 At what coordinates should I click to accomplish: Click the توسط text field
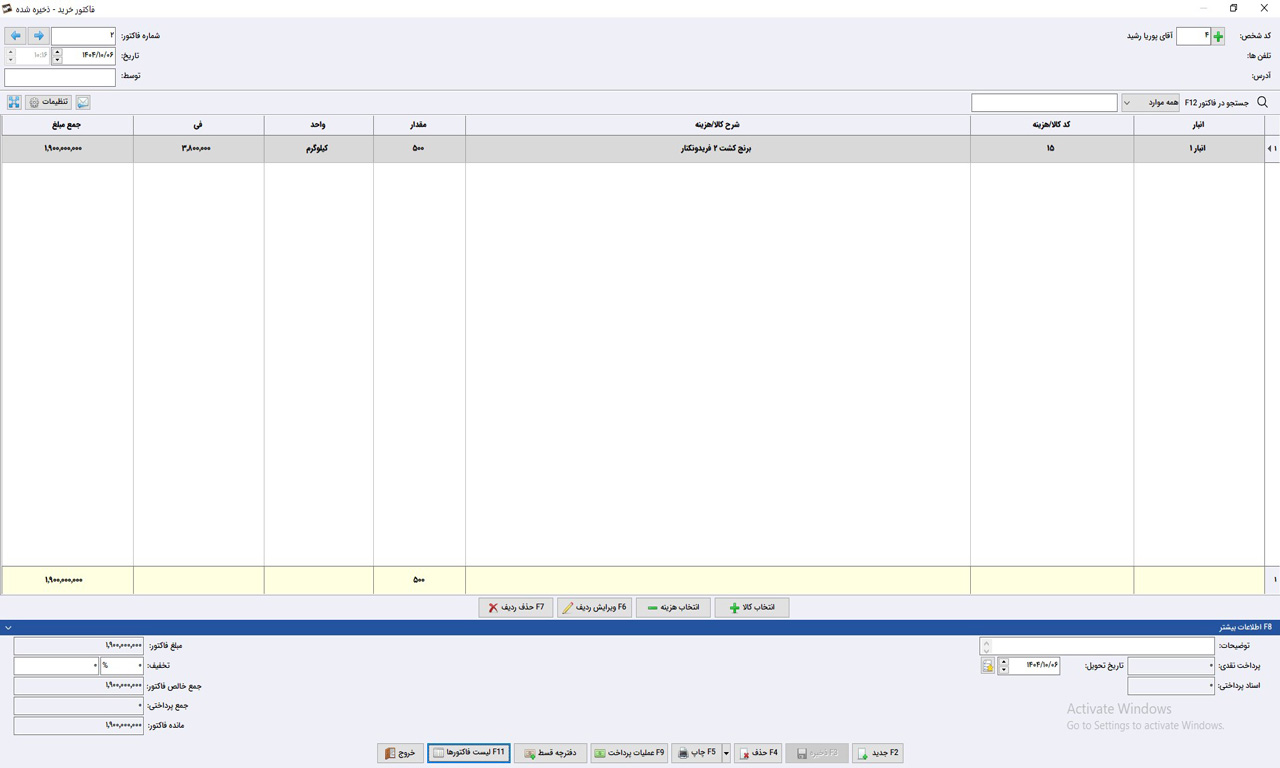coord(60,77)
